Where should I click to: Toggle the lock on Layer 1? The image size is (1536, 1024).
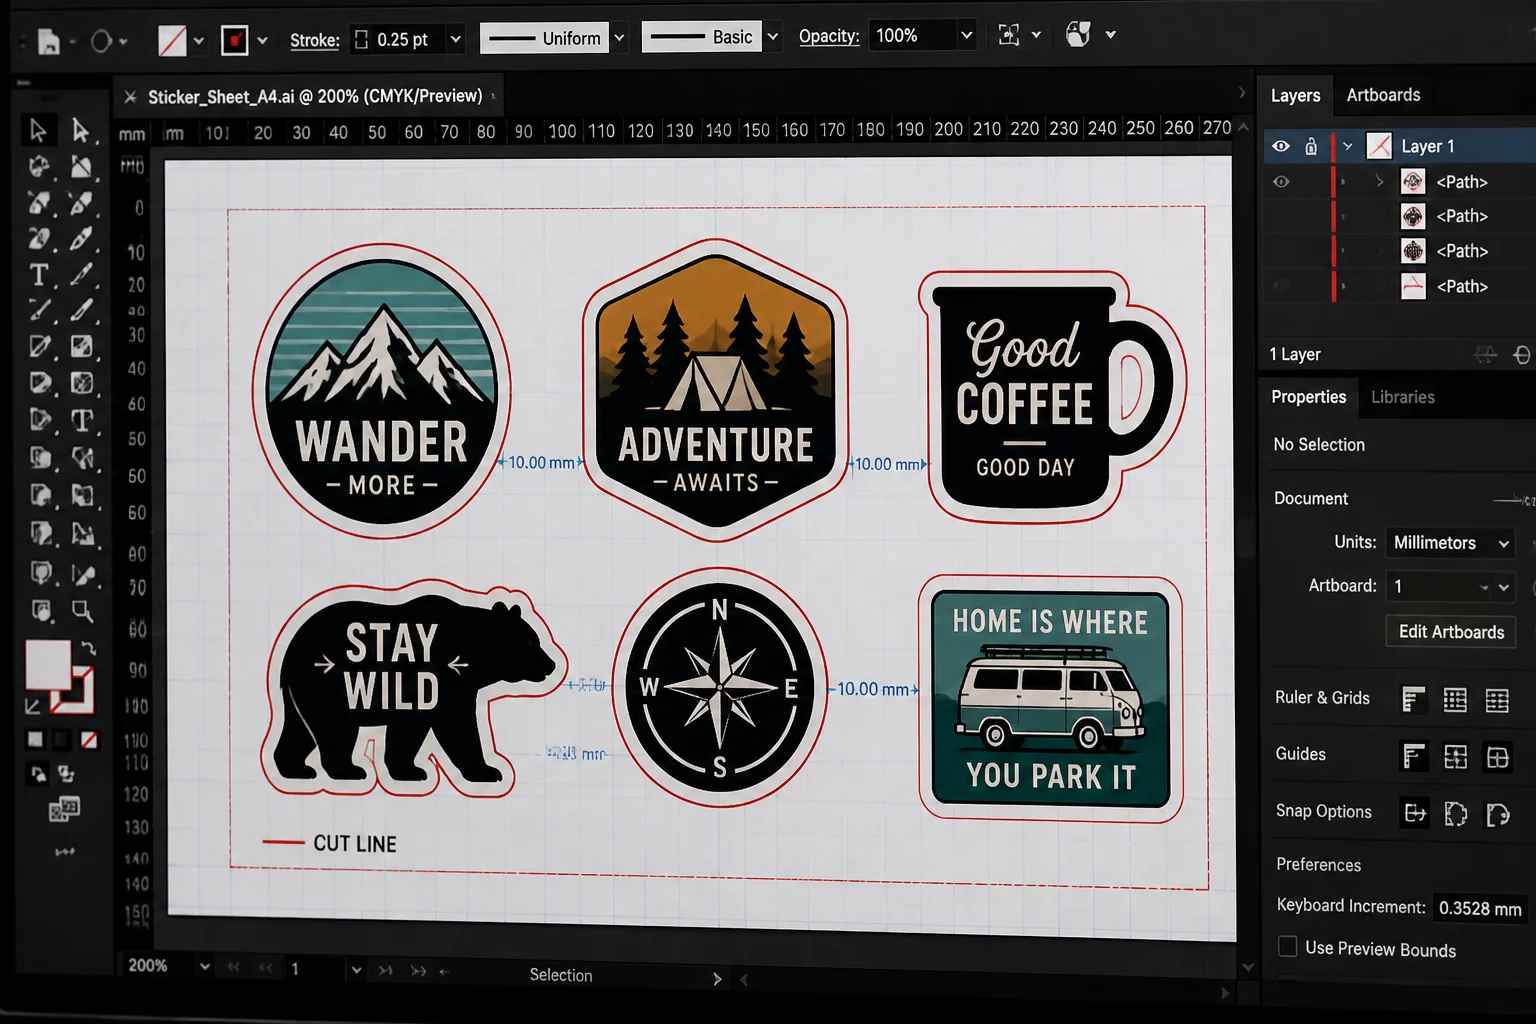point(1311,146)
